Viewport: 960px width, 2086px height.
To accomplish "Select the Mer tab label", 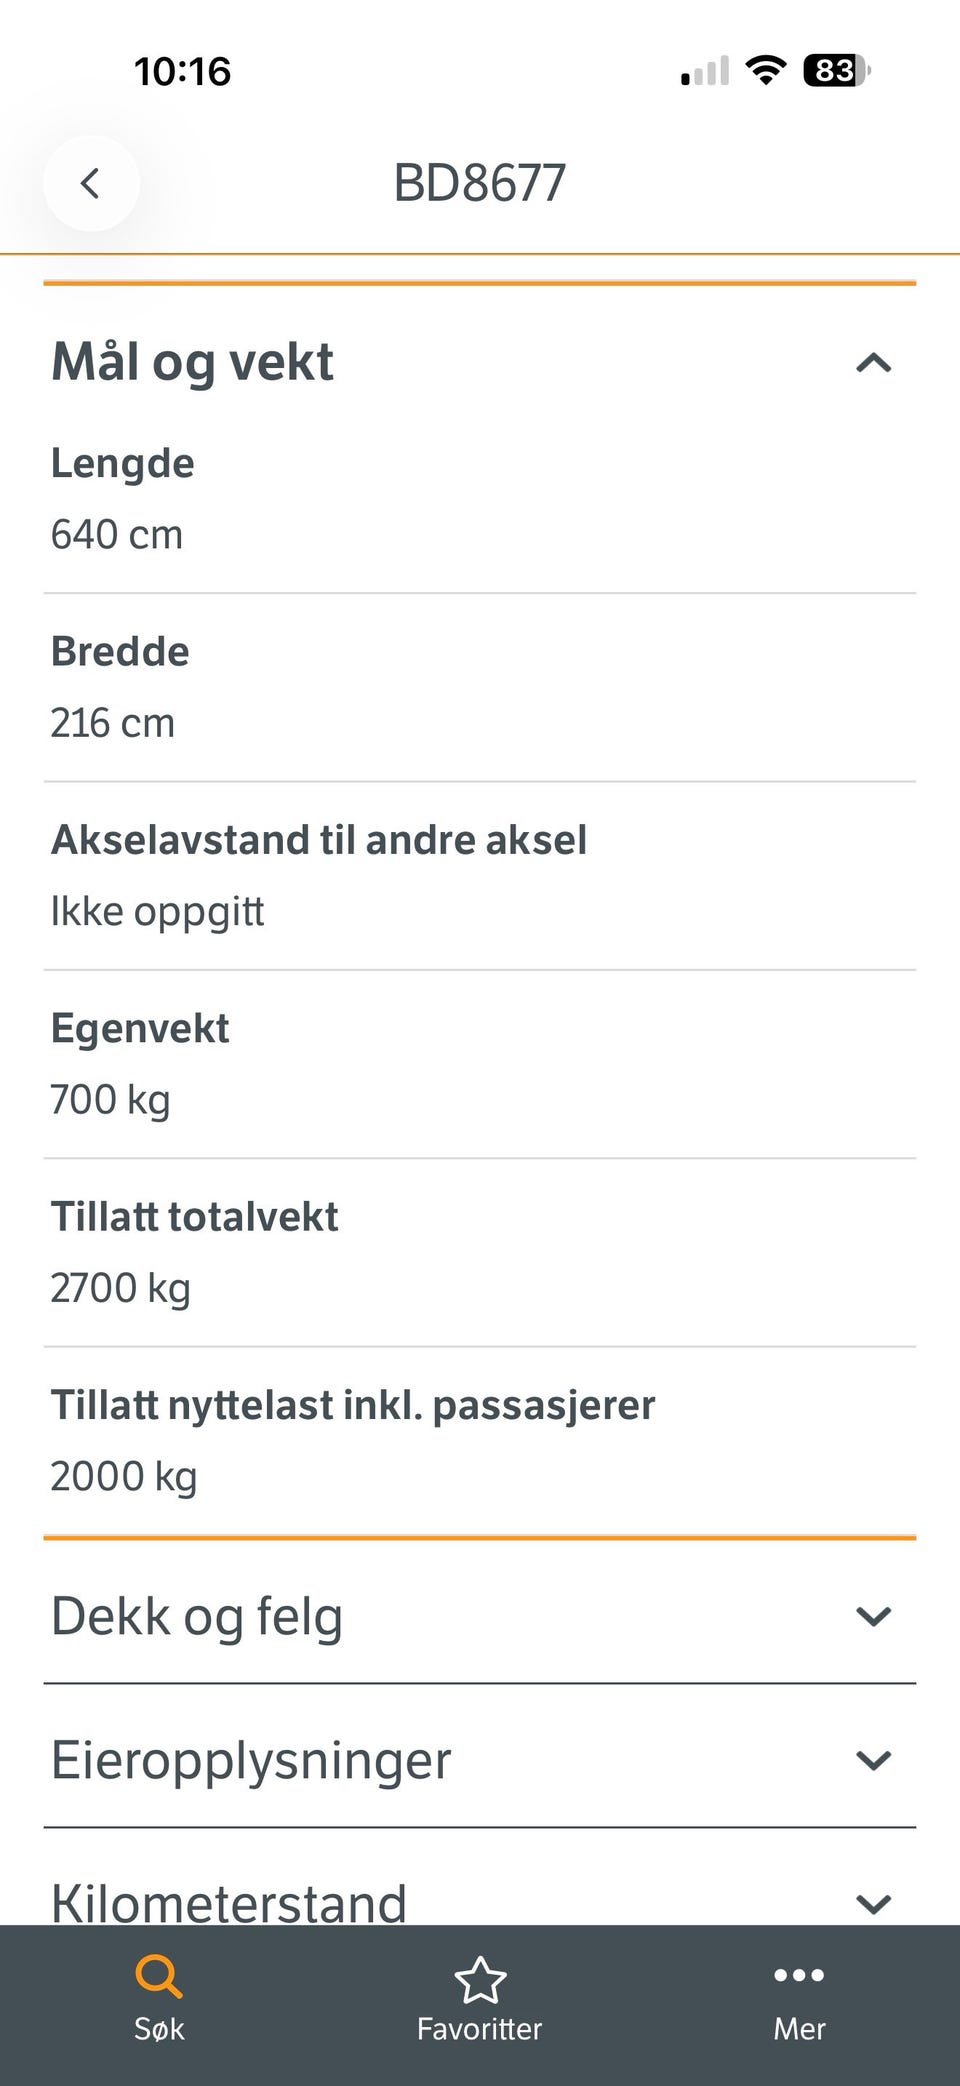I will coord(799,2028).
